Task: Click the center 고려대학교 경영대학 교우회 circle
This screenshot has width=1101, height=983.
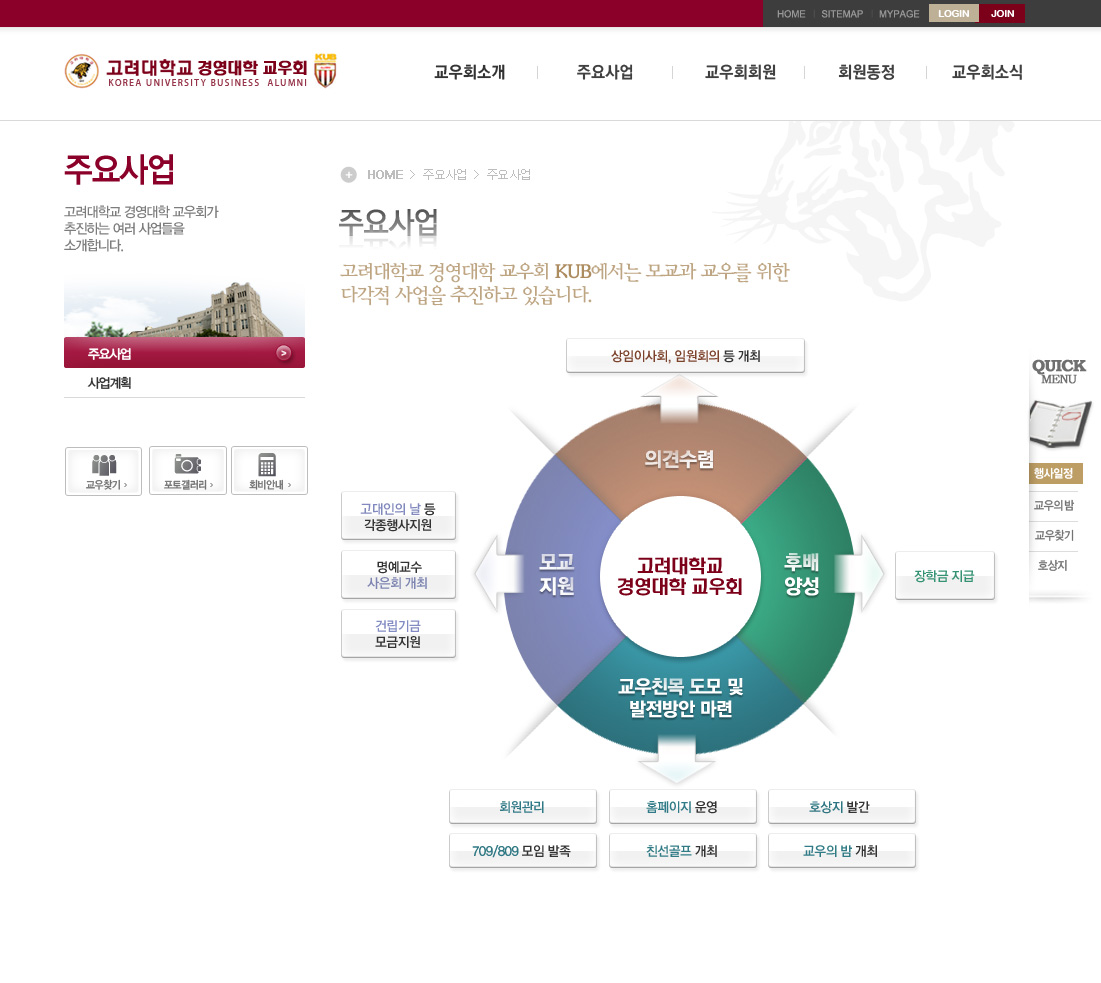Action: click(680, 576)
